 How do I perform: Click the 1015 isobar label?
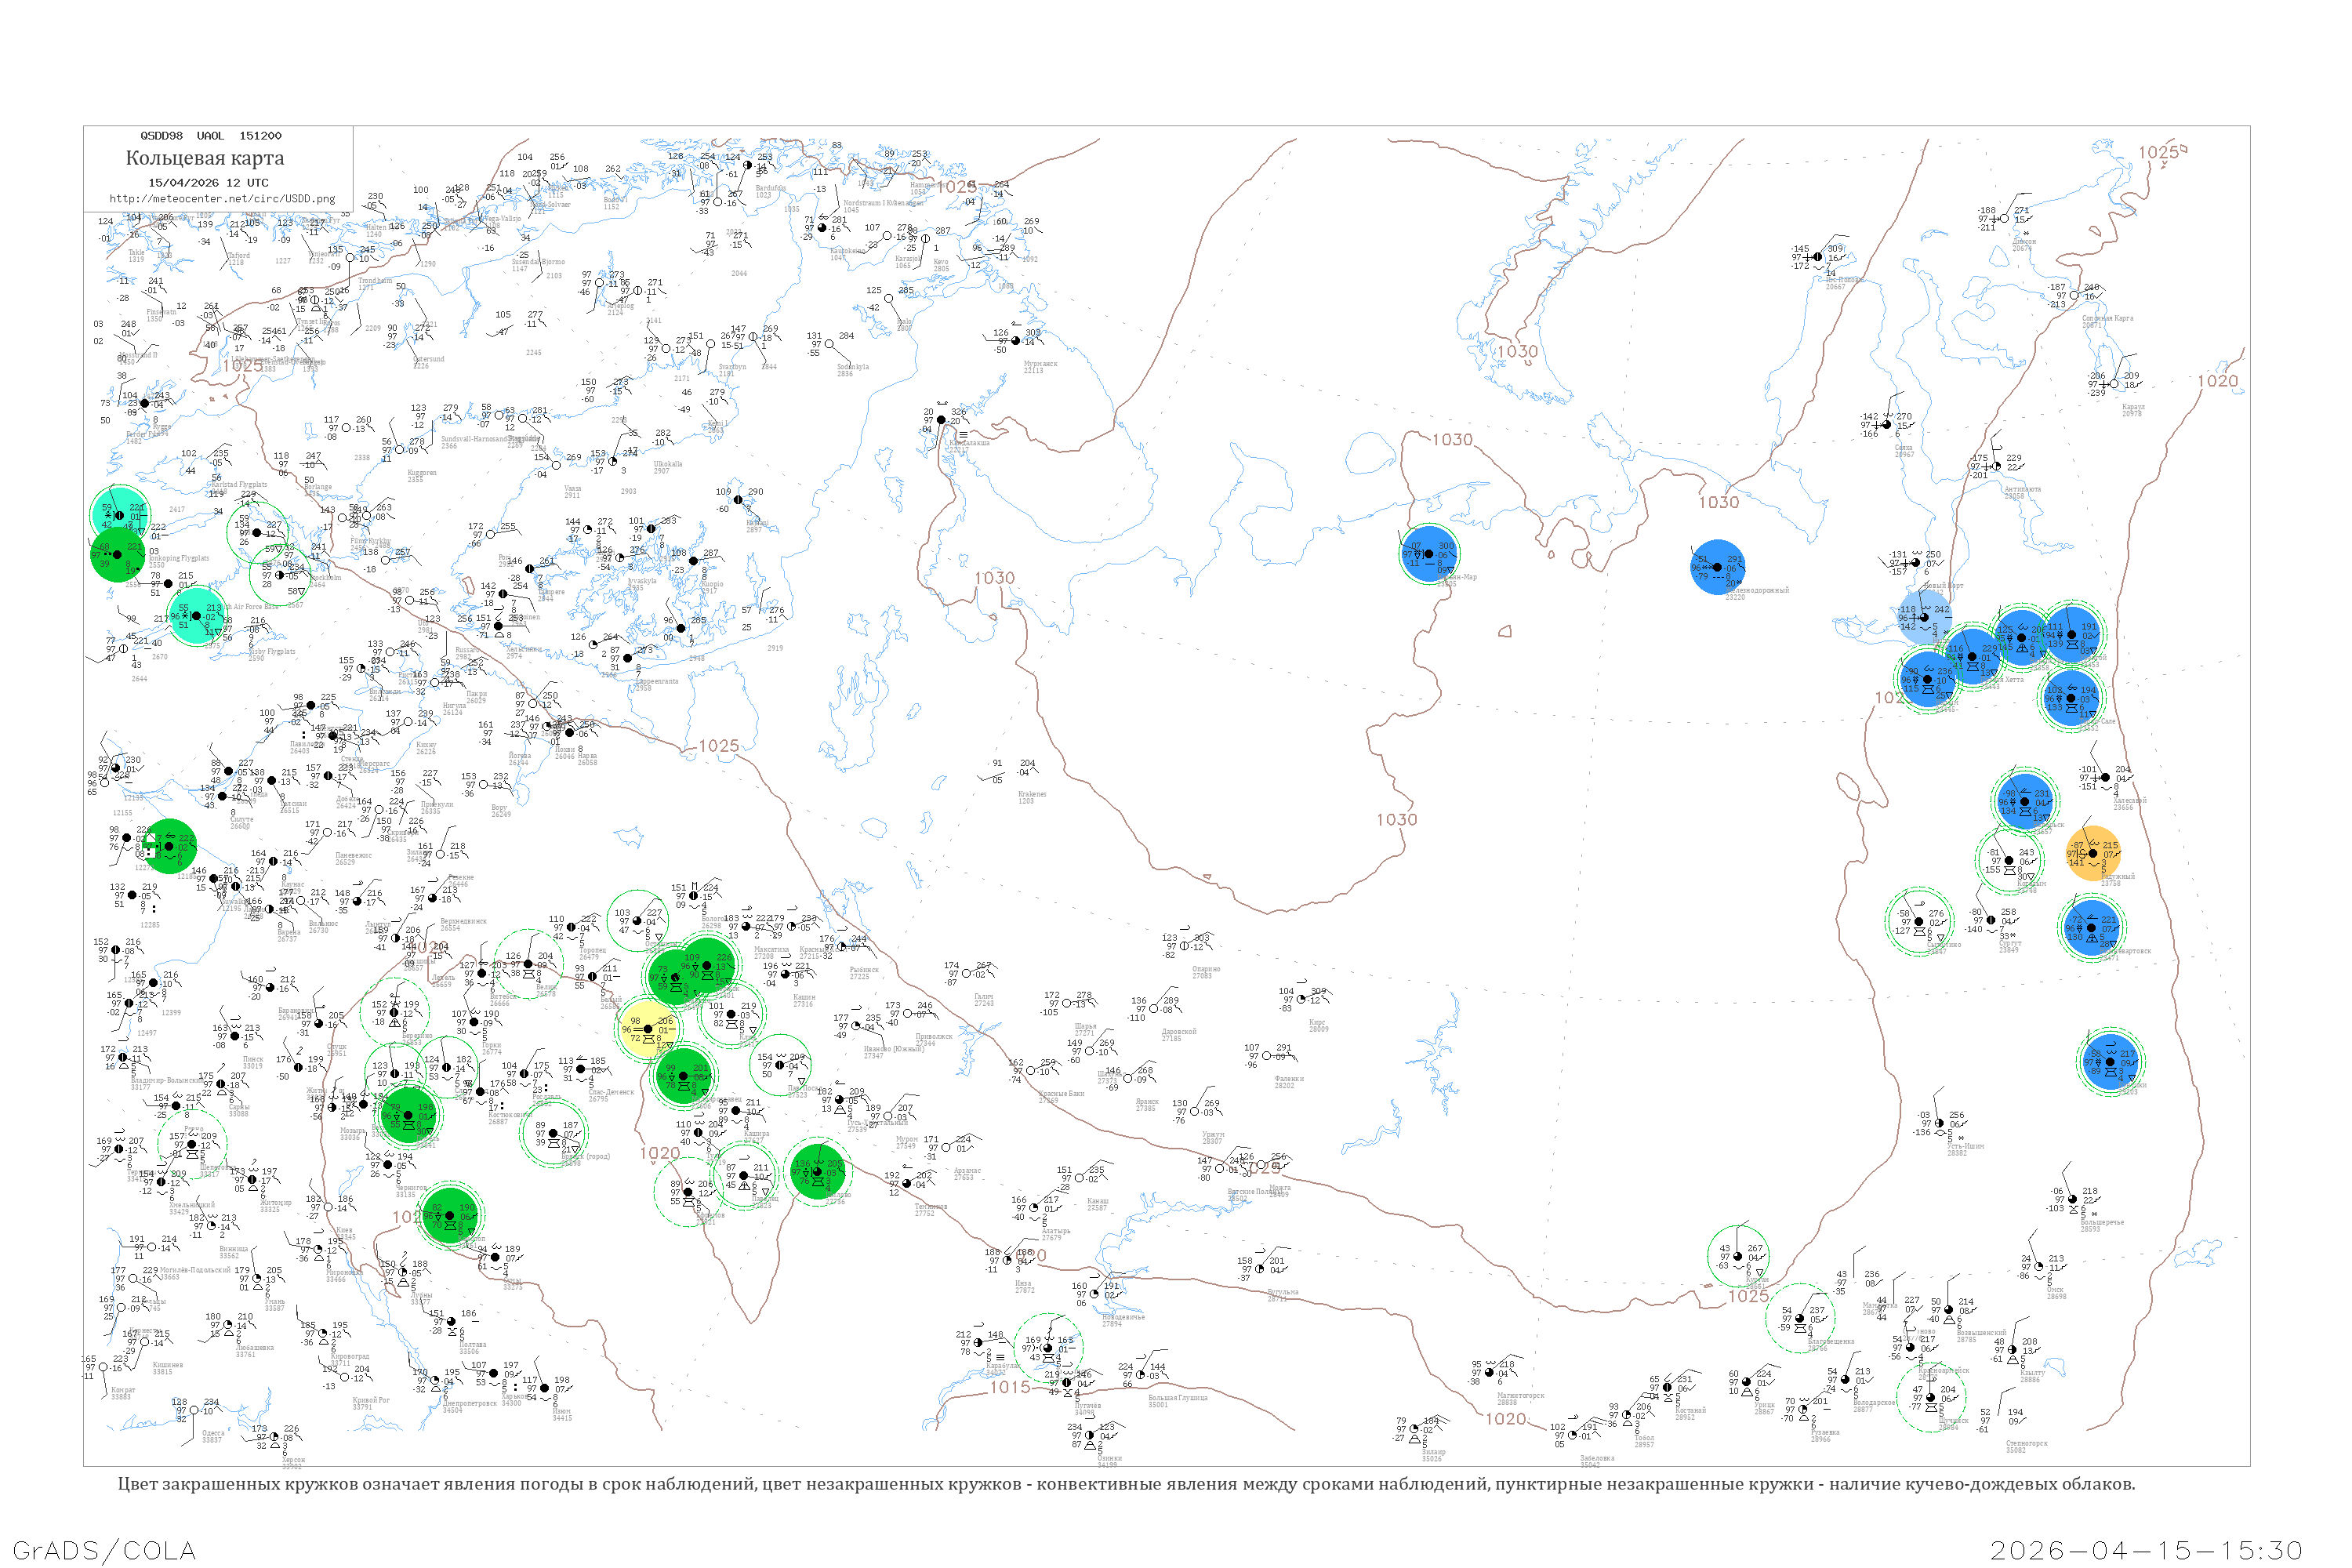[x=1010, y=1387]
